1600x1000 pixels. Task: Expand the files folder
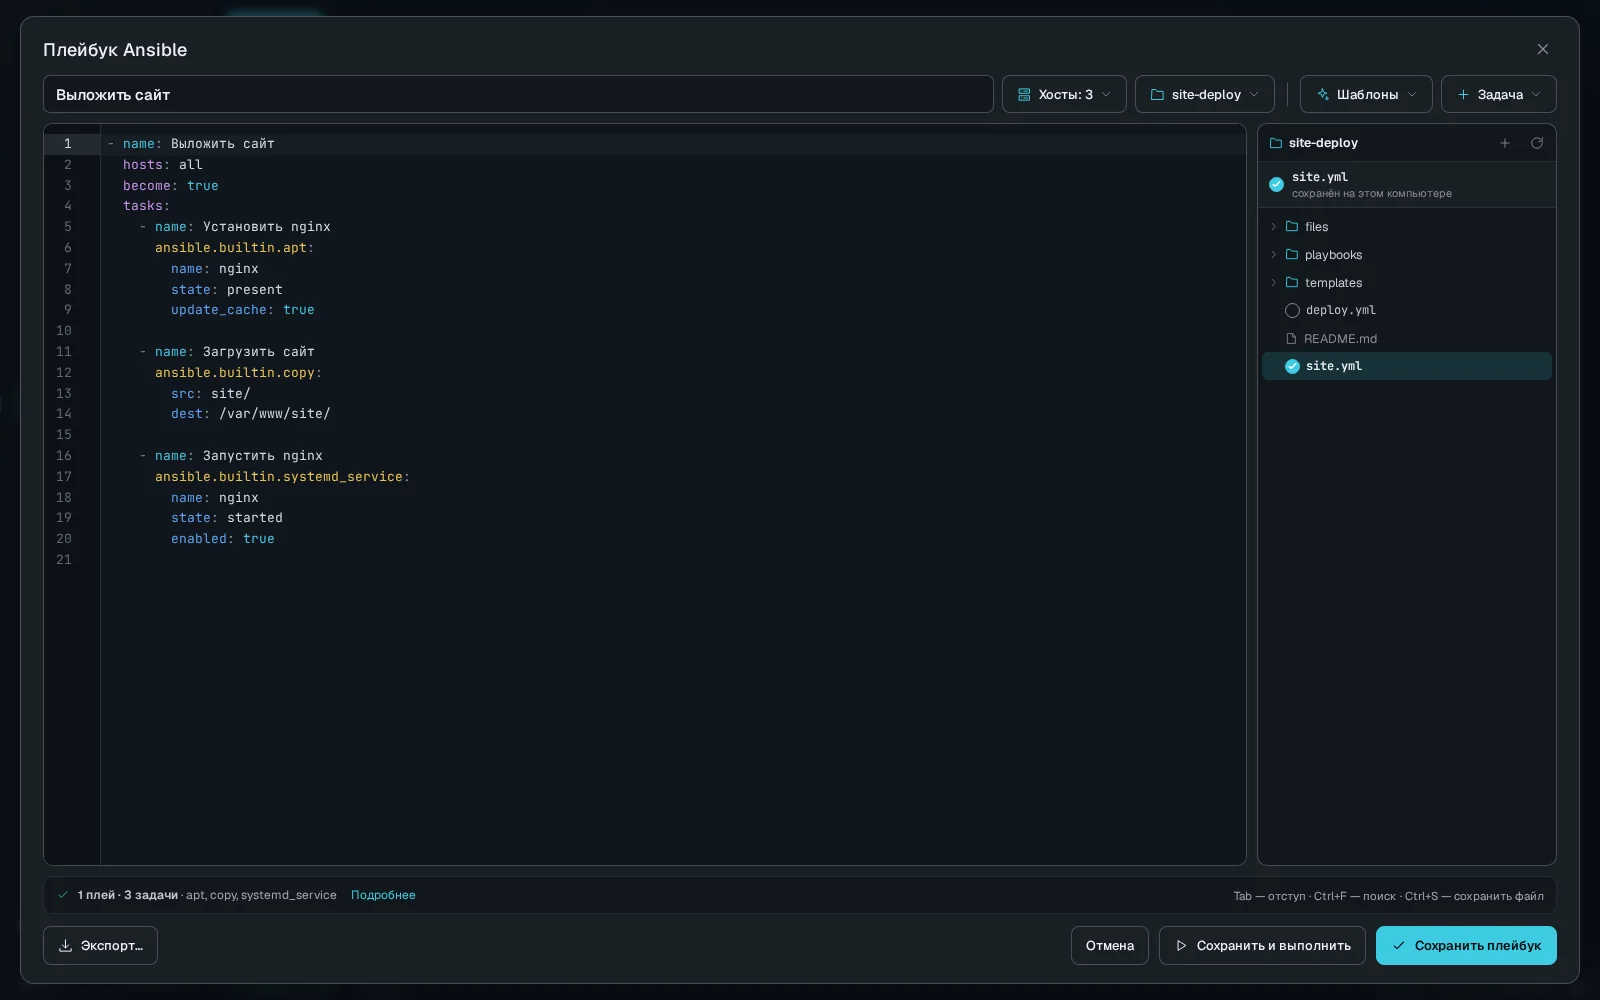coord(1274,227)
